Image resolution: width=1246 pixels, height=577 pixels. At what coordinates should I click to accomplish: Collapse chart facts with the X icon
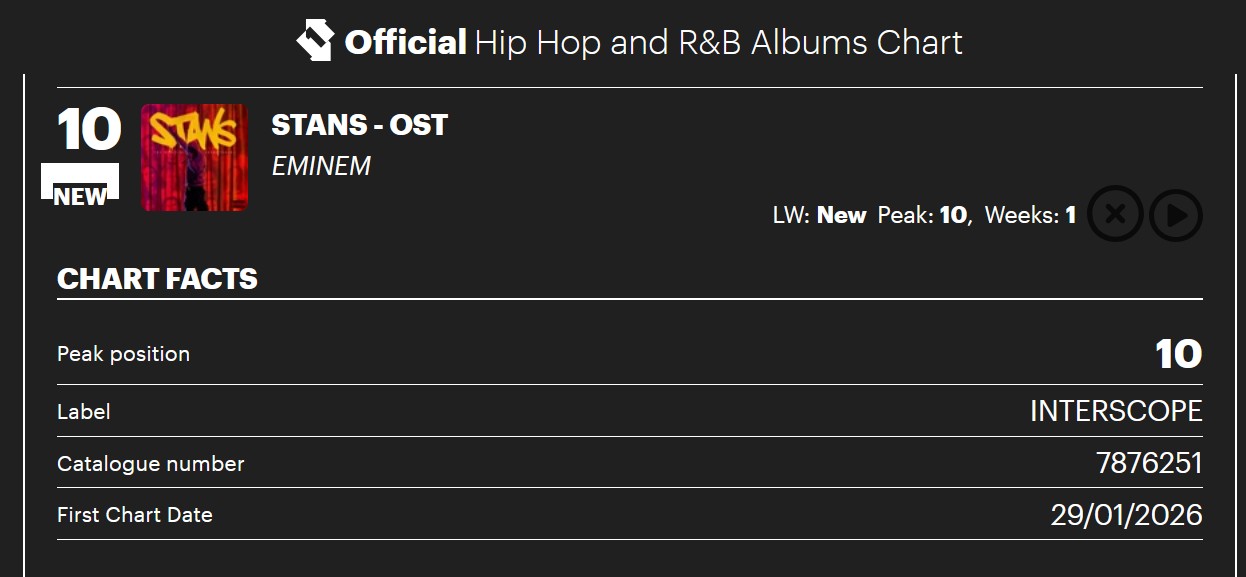click(x=1115, y=215)
